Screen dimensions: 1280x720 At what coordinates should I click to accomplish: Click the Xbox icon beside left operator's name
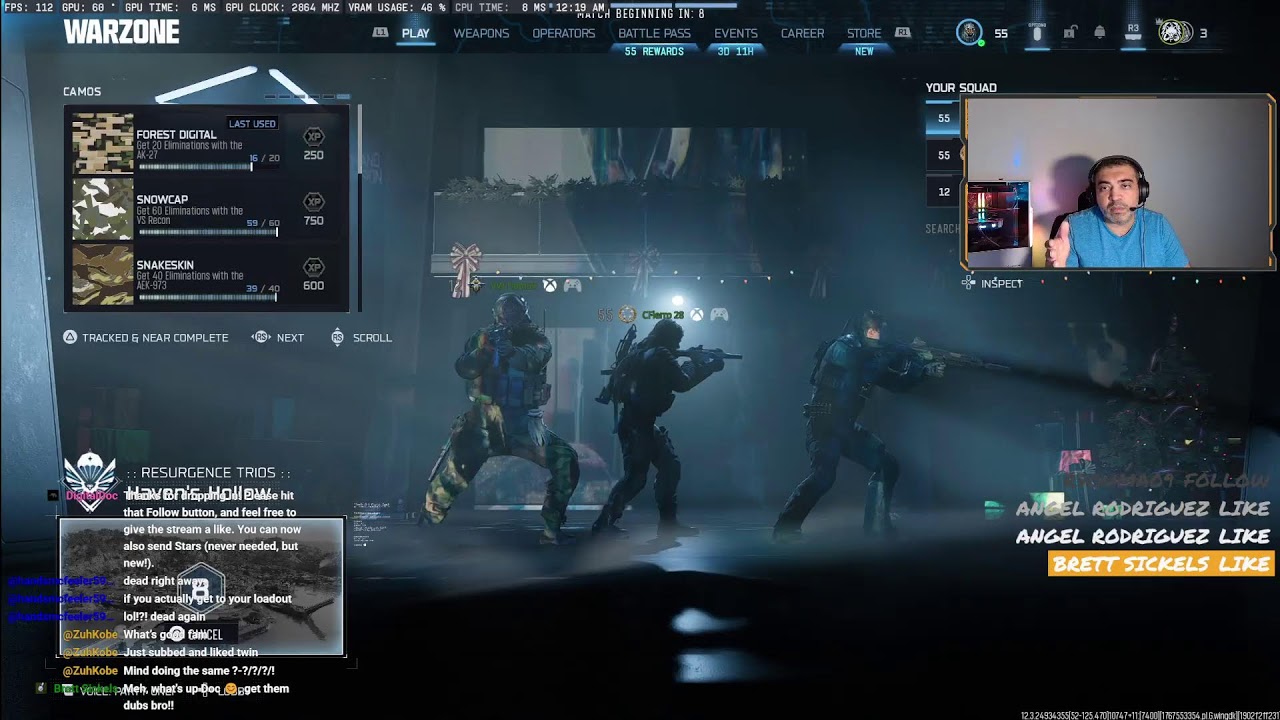coord(550,286)
